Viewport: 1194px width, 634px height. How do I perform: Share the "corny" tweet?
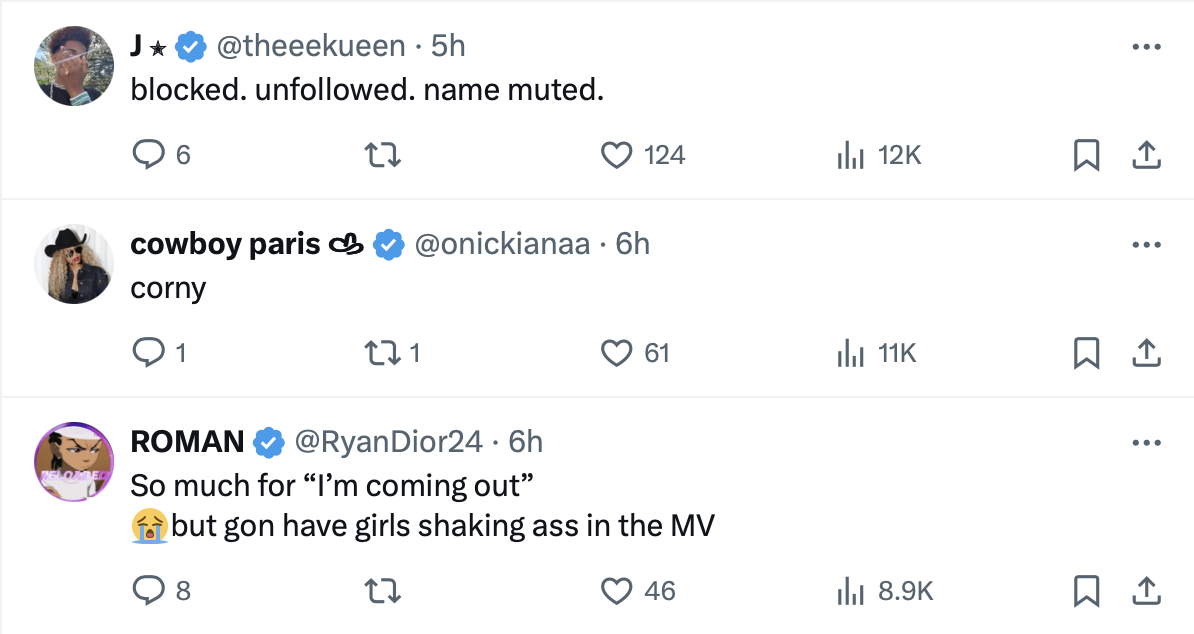[x=1146, y=353]
